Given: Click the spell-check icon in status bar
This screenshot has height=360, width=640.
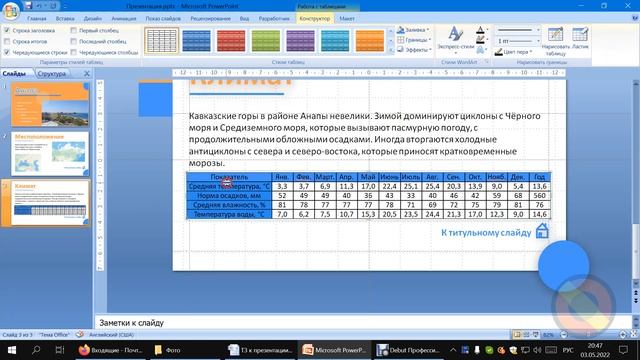Looking at the screenshot, I should pos(80,335).
